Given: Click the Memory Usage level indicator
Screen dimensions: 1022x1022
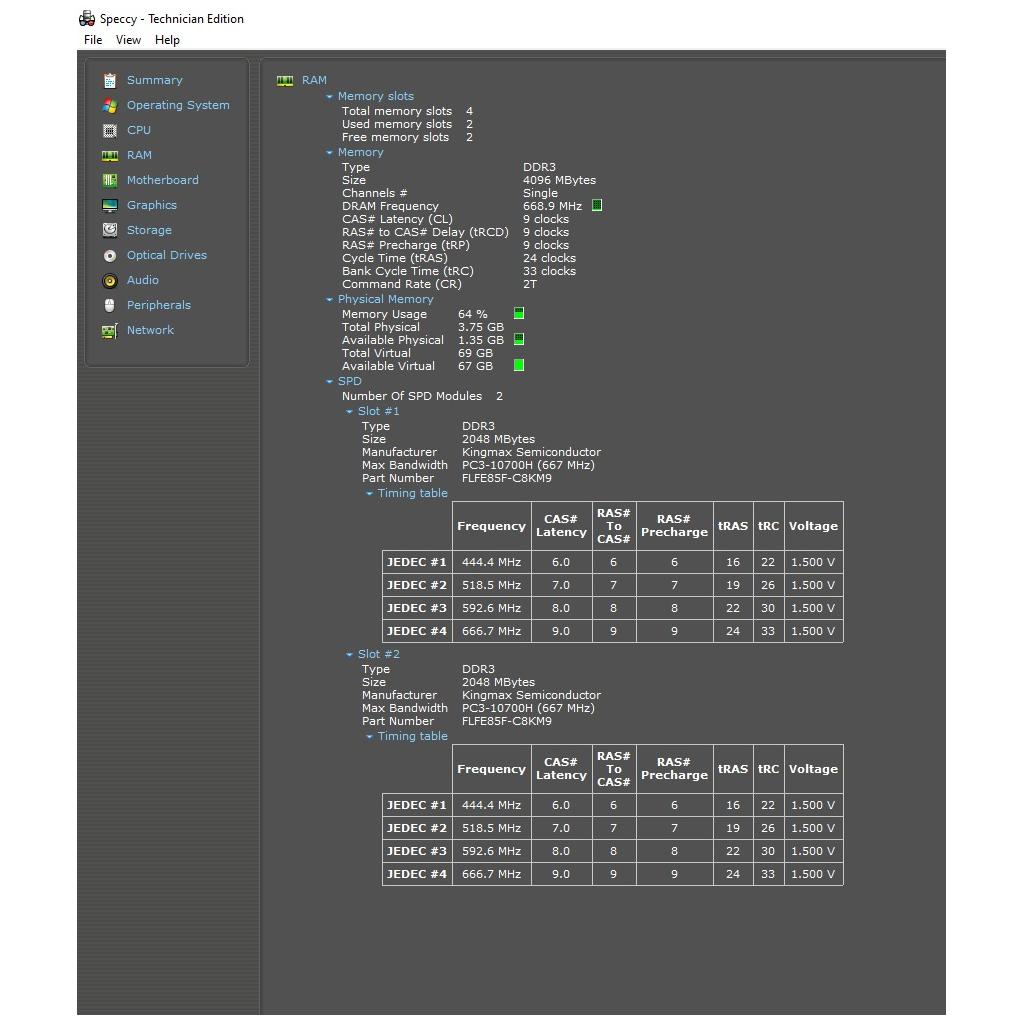Looking at the screenshot, I should coord(519,314).
